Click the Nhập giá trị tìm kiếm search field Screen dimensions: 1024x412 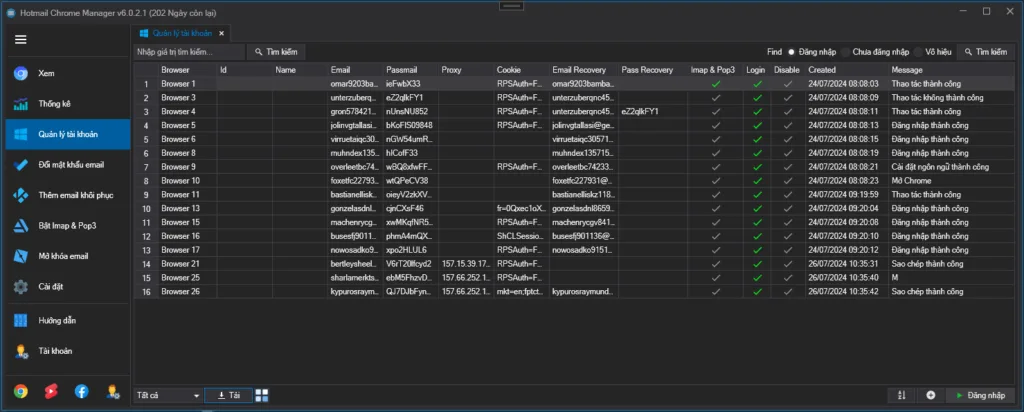189,52
